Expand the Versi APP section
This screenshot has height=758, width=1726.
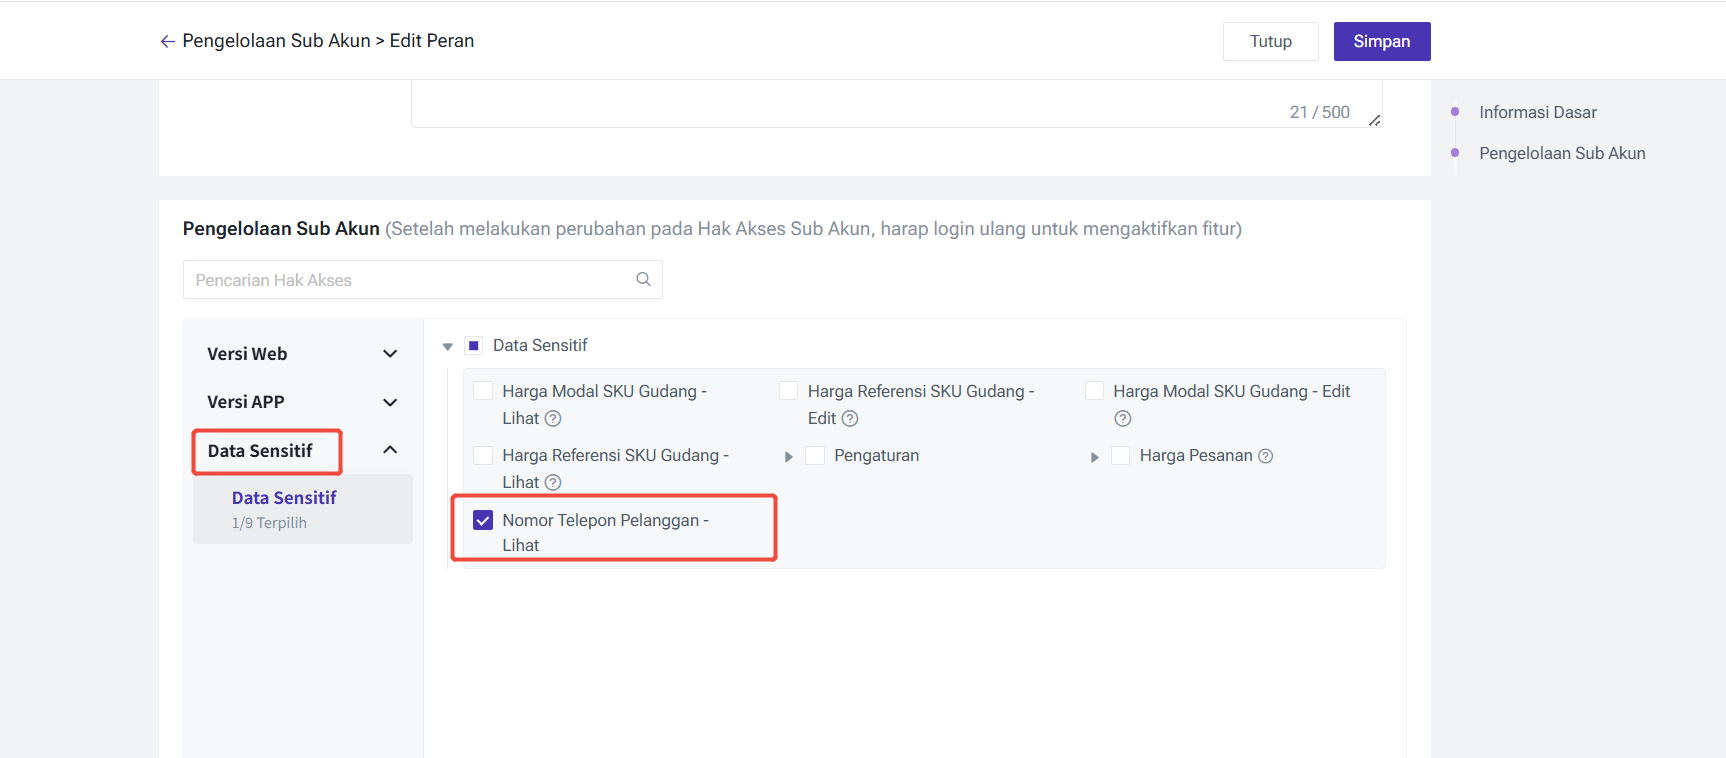point(390,402)
